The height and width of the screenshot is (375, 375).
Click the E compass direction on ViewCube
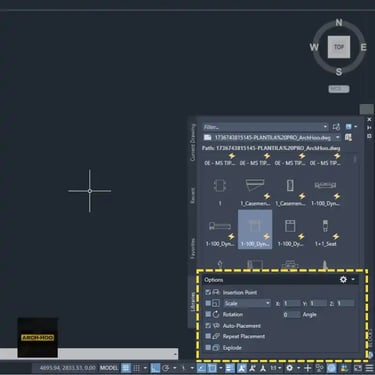pyautogui.click(x=363, y=47)
